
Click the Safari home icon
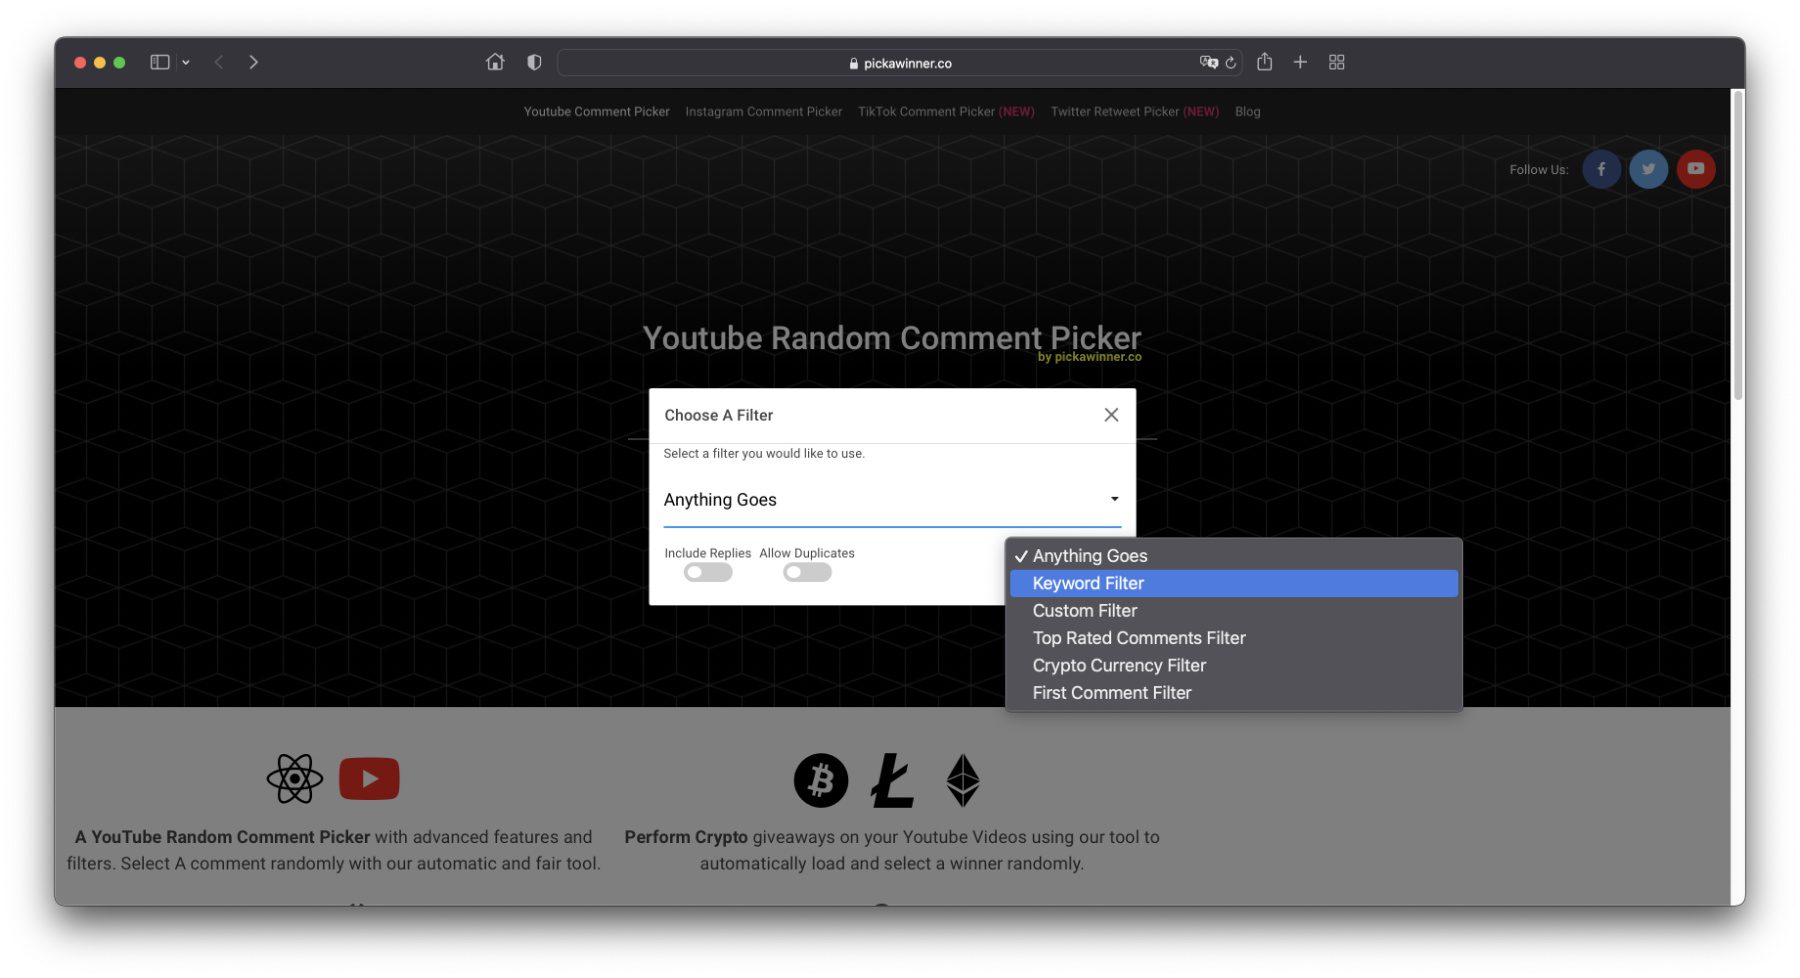495,62
